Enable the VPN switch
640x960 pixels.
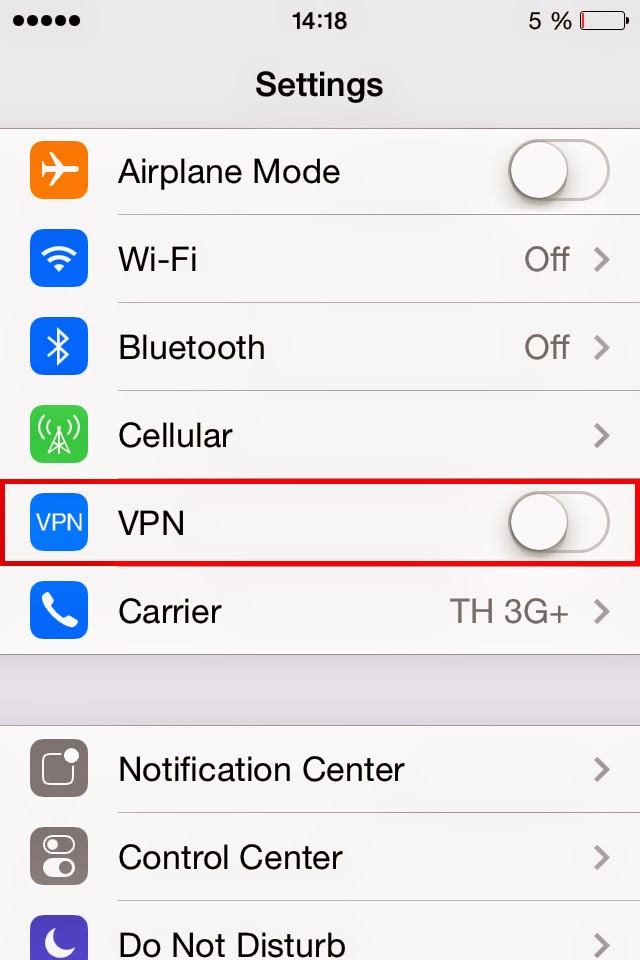pyautogui.click(x=559, y=522)
